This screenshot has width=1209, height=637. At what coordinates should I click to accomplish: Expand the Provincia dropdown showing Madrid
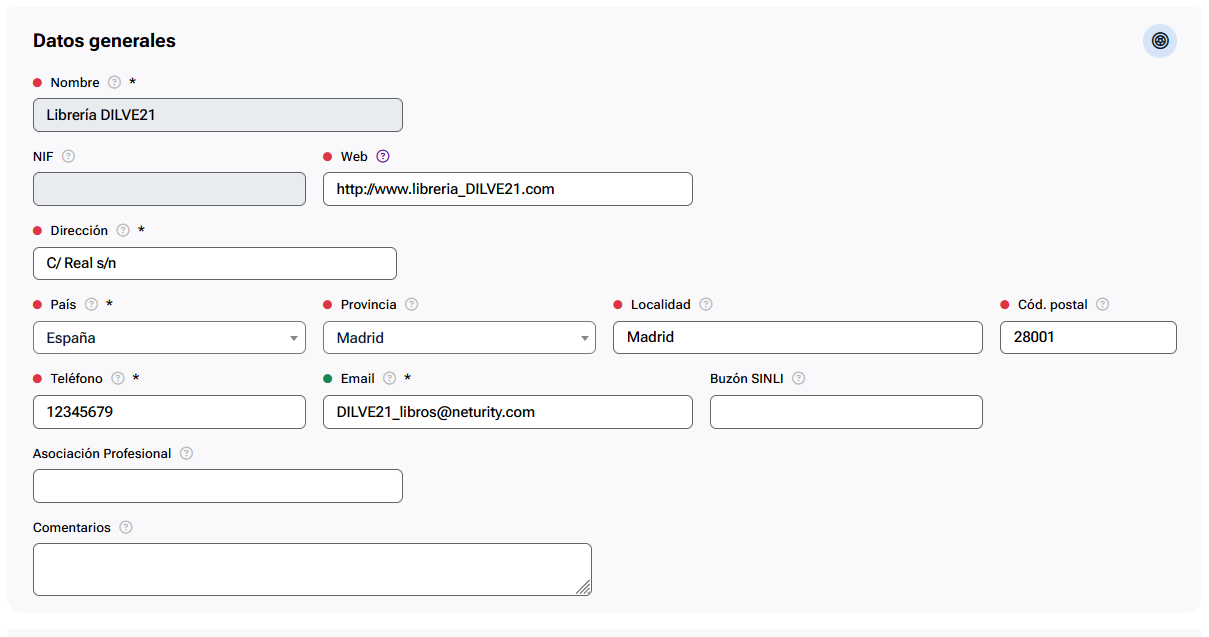click(x=459, y=338)
